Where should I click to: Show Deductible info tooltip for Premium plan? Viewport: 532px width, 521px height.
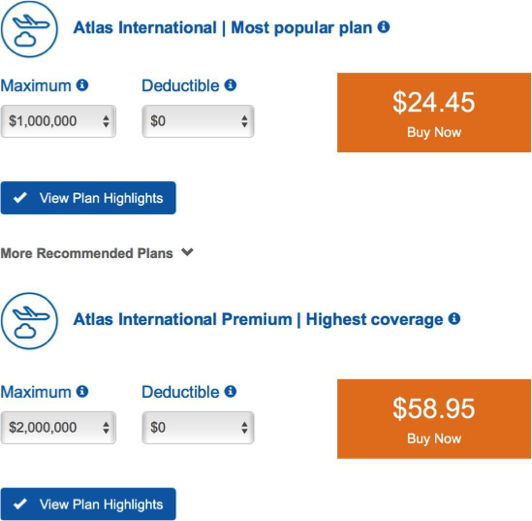click(230, 391)
